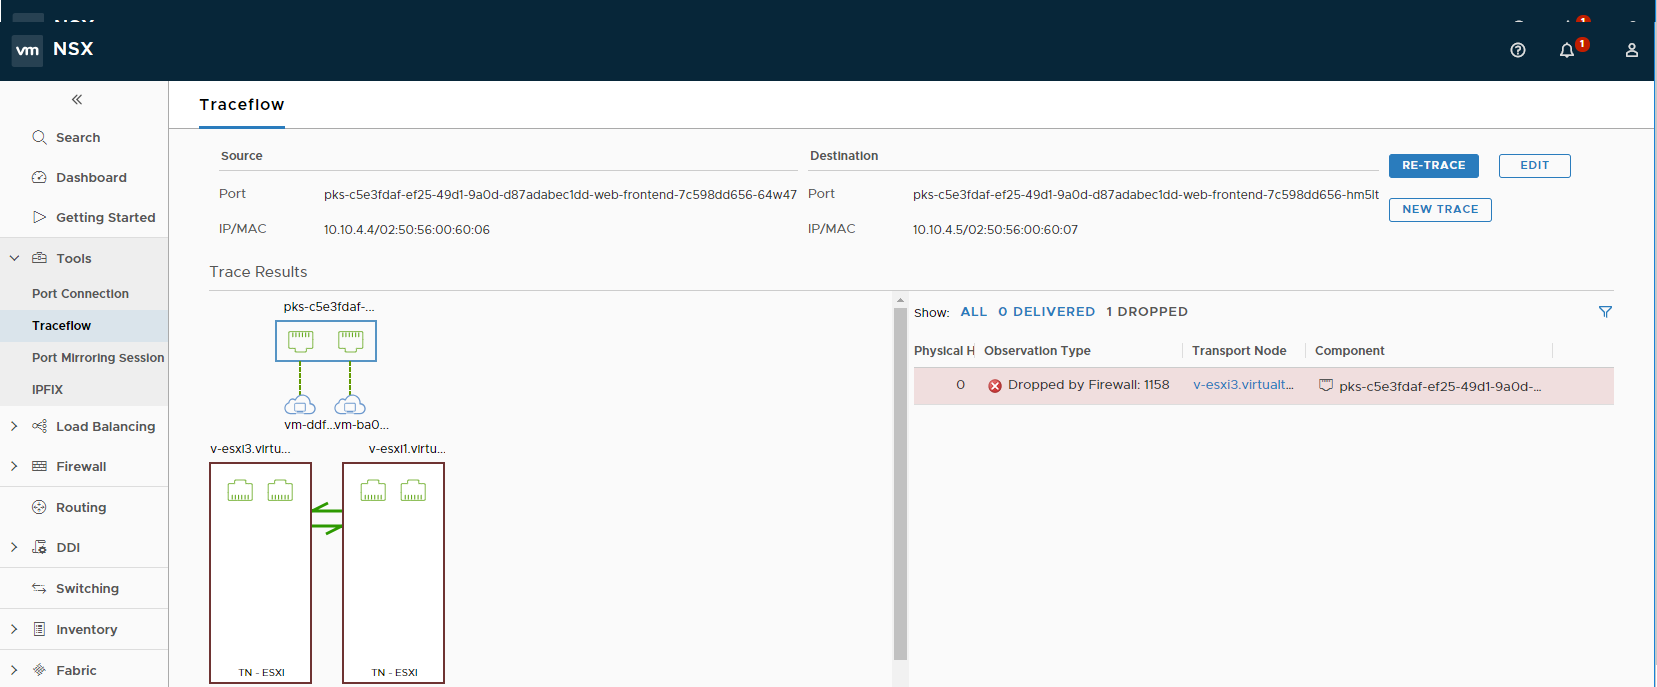Click the Dashboard gauge icon
Viewport: 1657px width, 687px height.
click(x=39, y=177)
